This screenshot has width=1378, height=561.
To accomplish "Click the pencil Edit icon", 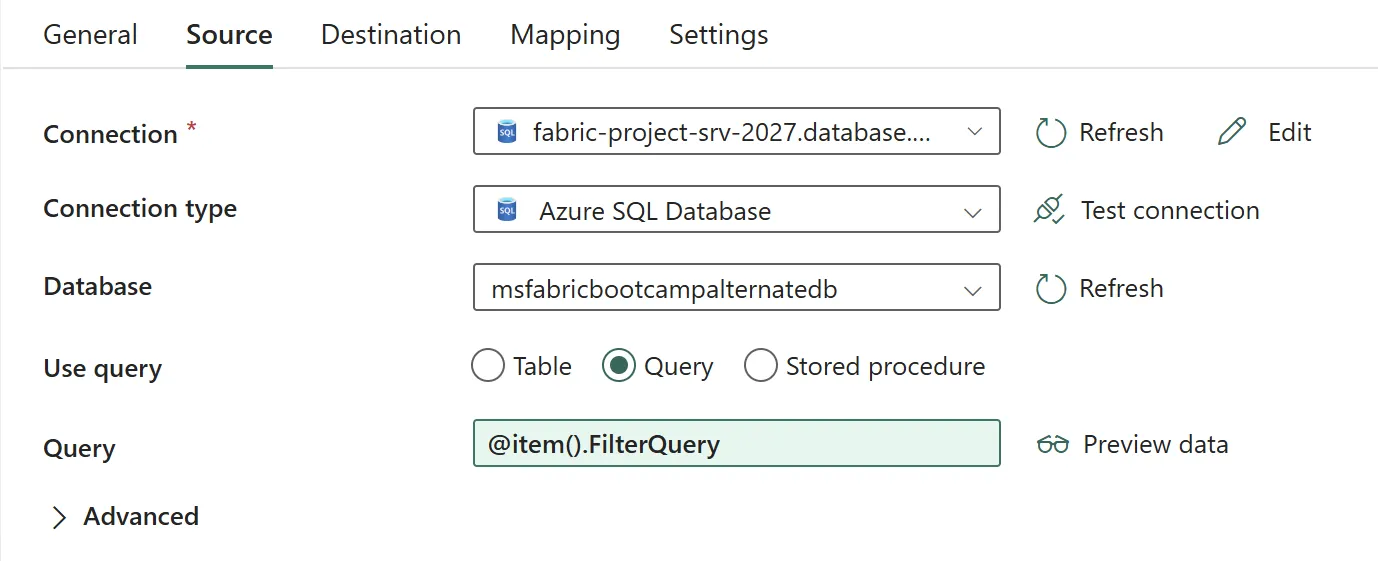I will click(1233, 132).
